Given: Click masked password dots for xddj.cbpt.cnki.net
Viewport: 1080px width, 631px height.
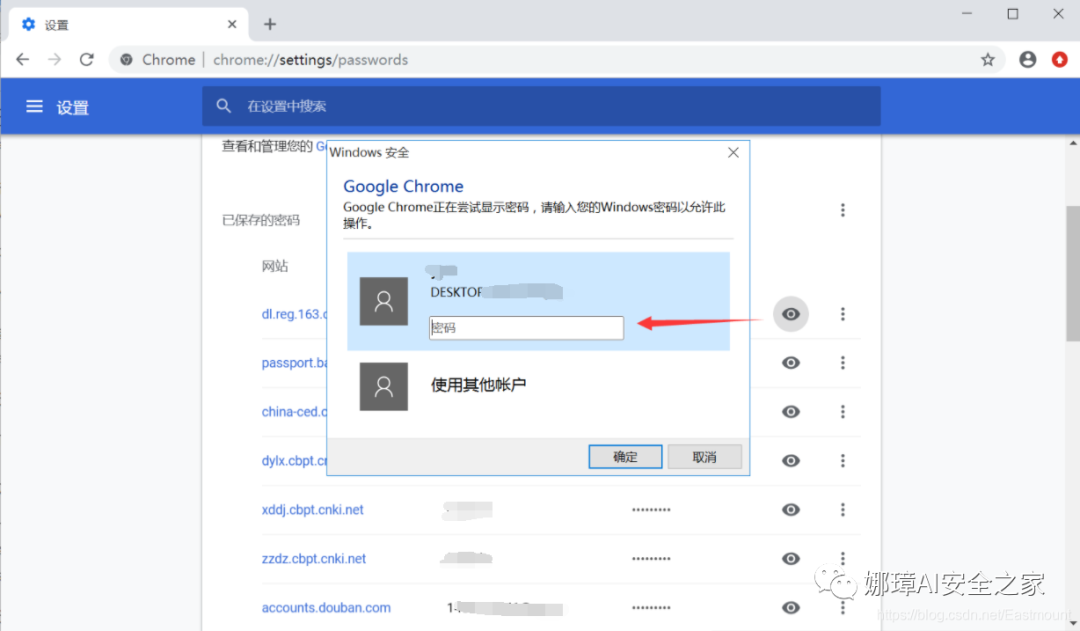Looking at the screenshot, I should point(651,510).
